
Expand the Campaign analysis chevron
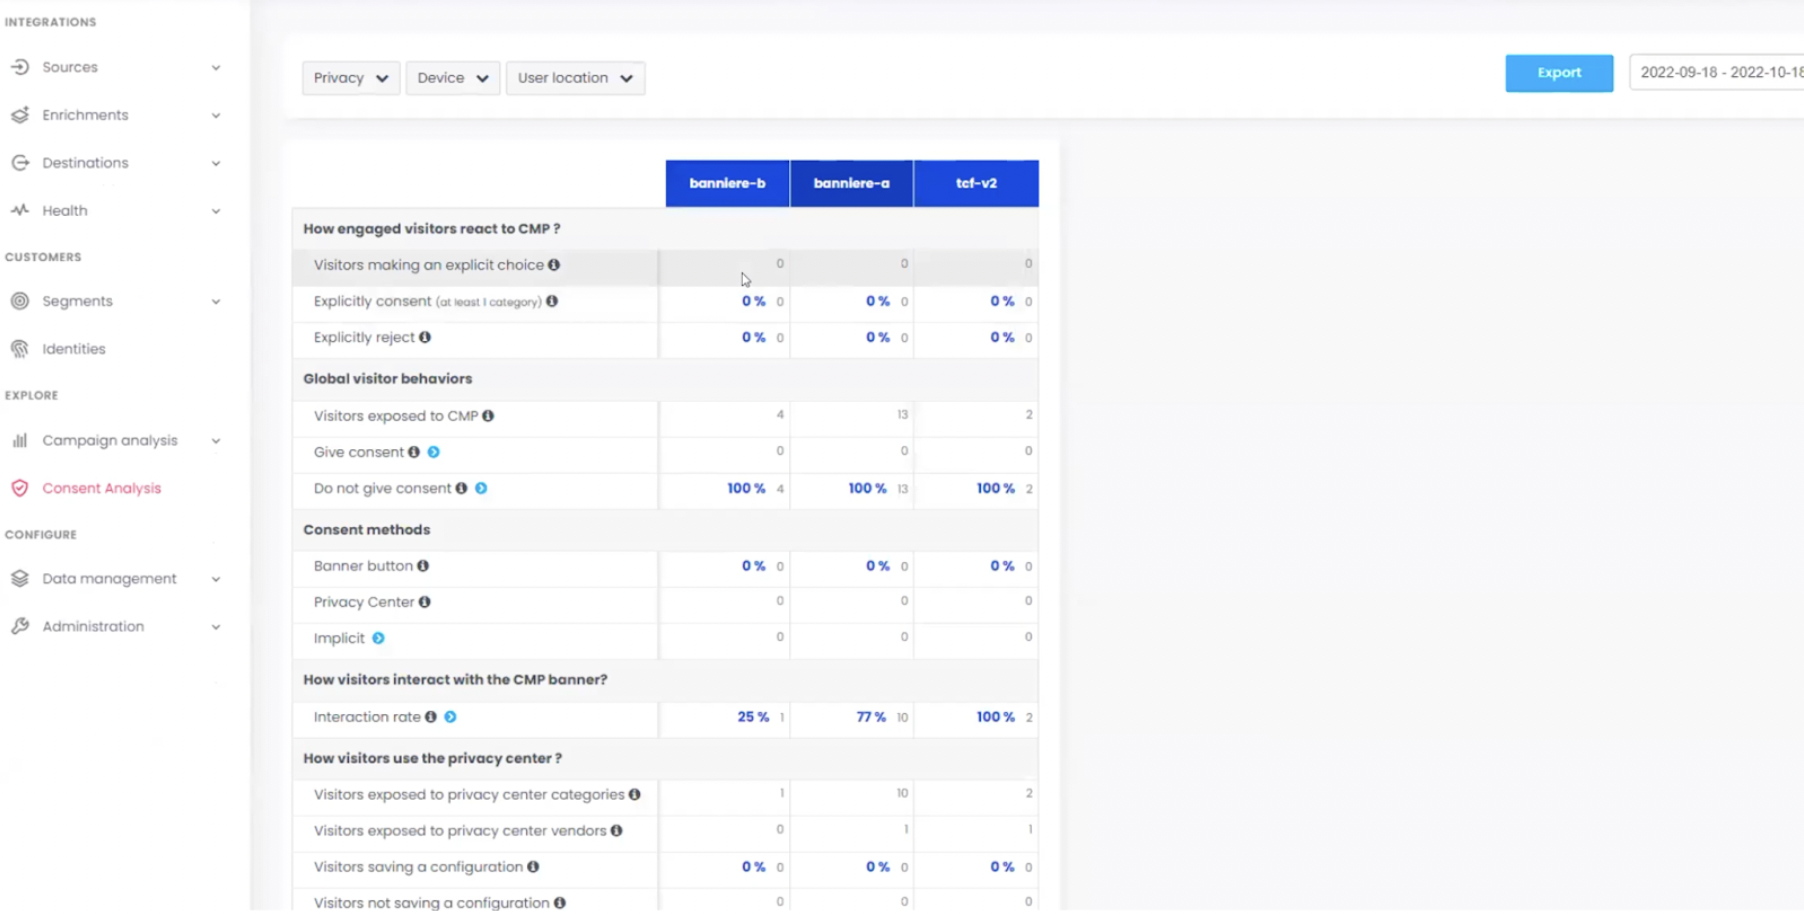[216, 441]
